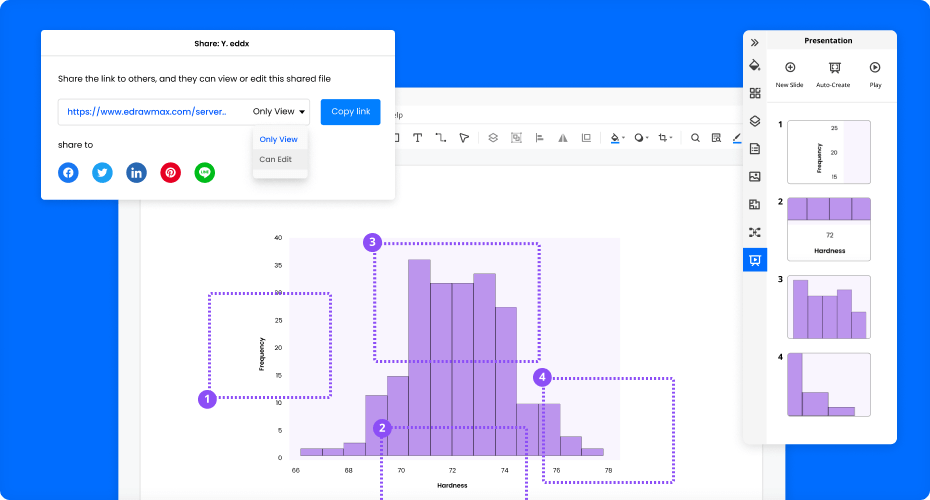Click the Size frame toolbar icon
This screenshot has width=930, height=500.
point(586,138)
